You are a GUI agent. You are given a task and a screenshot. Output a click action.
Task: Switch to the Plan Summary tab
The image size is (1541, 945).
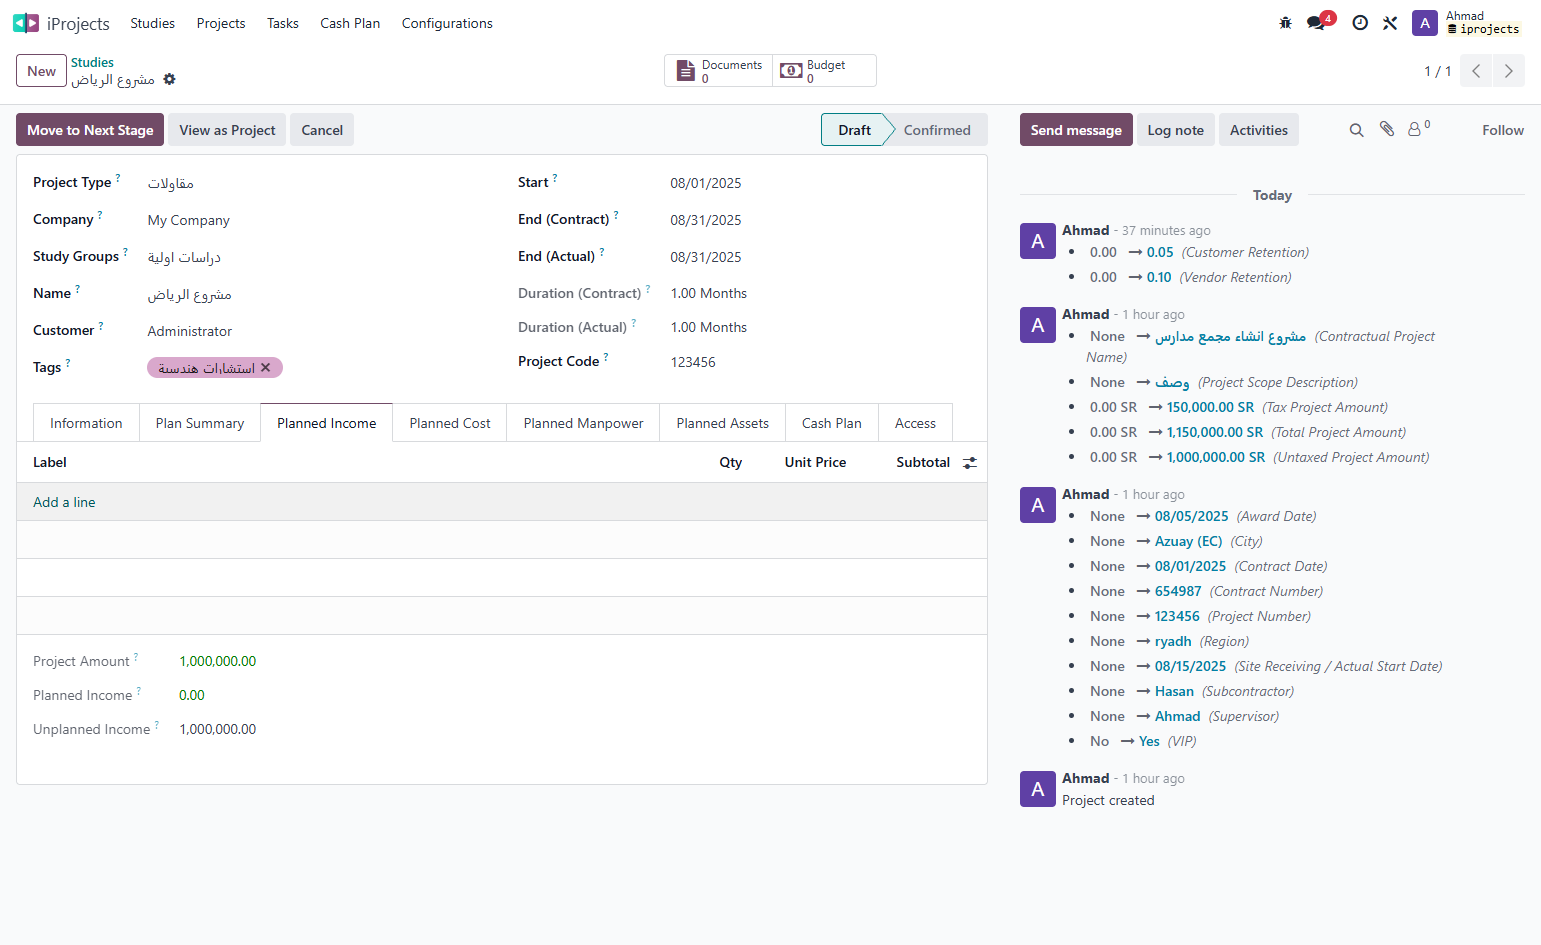[x=200, y=423]
